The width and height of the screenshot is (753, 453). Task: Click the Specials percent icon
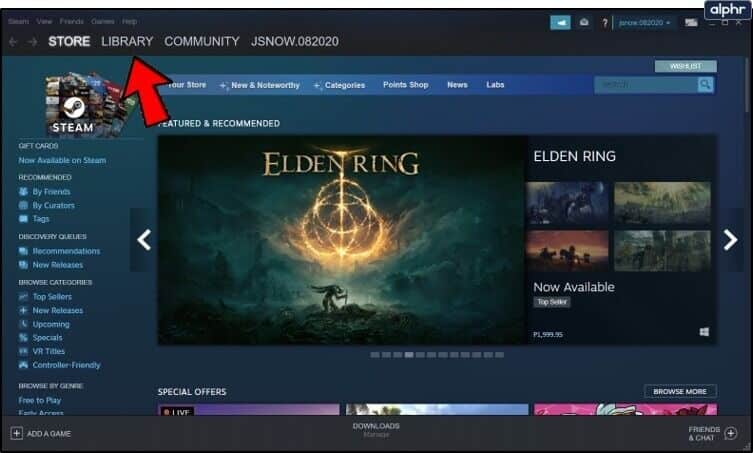pos(23,338)
